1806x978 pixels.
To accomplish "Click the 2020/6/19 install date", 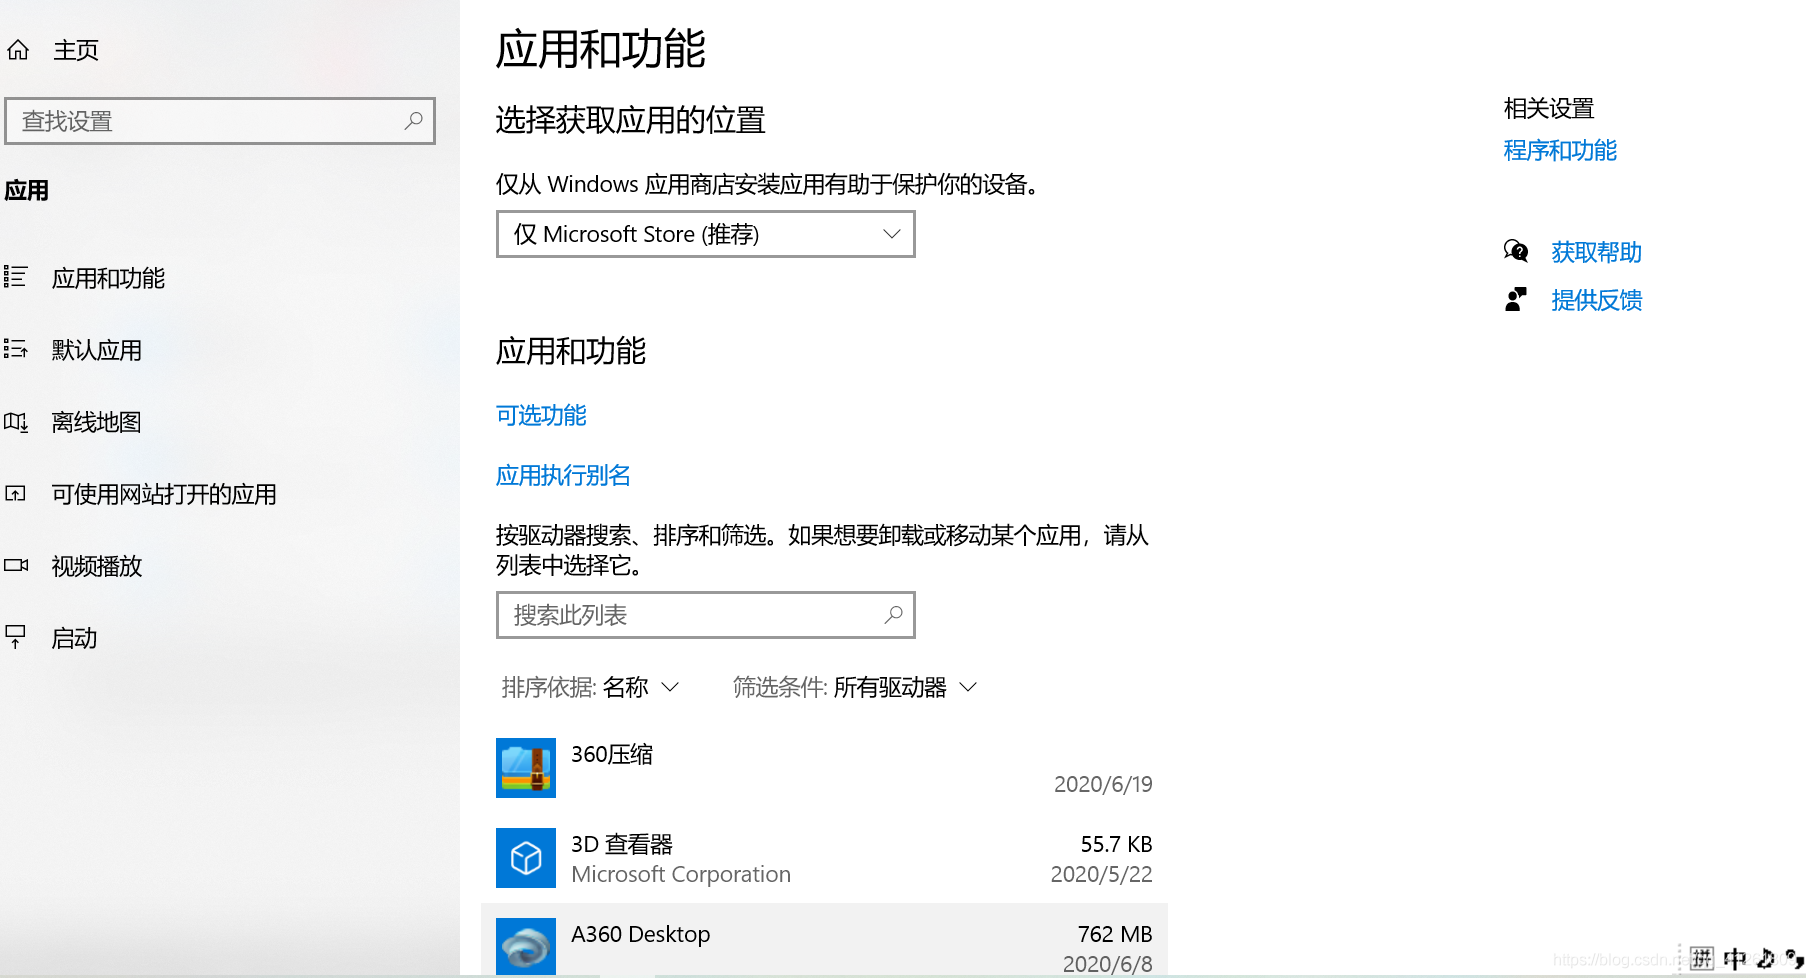I will coord(1103,784).
